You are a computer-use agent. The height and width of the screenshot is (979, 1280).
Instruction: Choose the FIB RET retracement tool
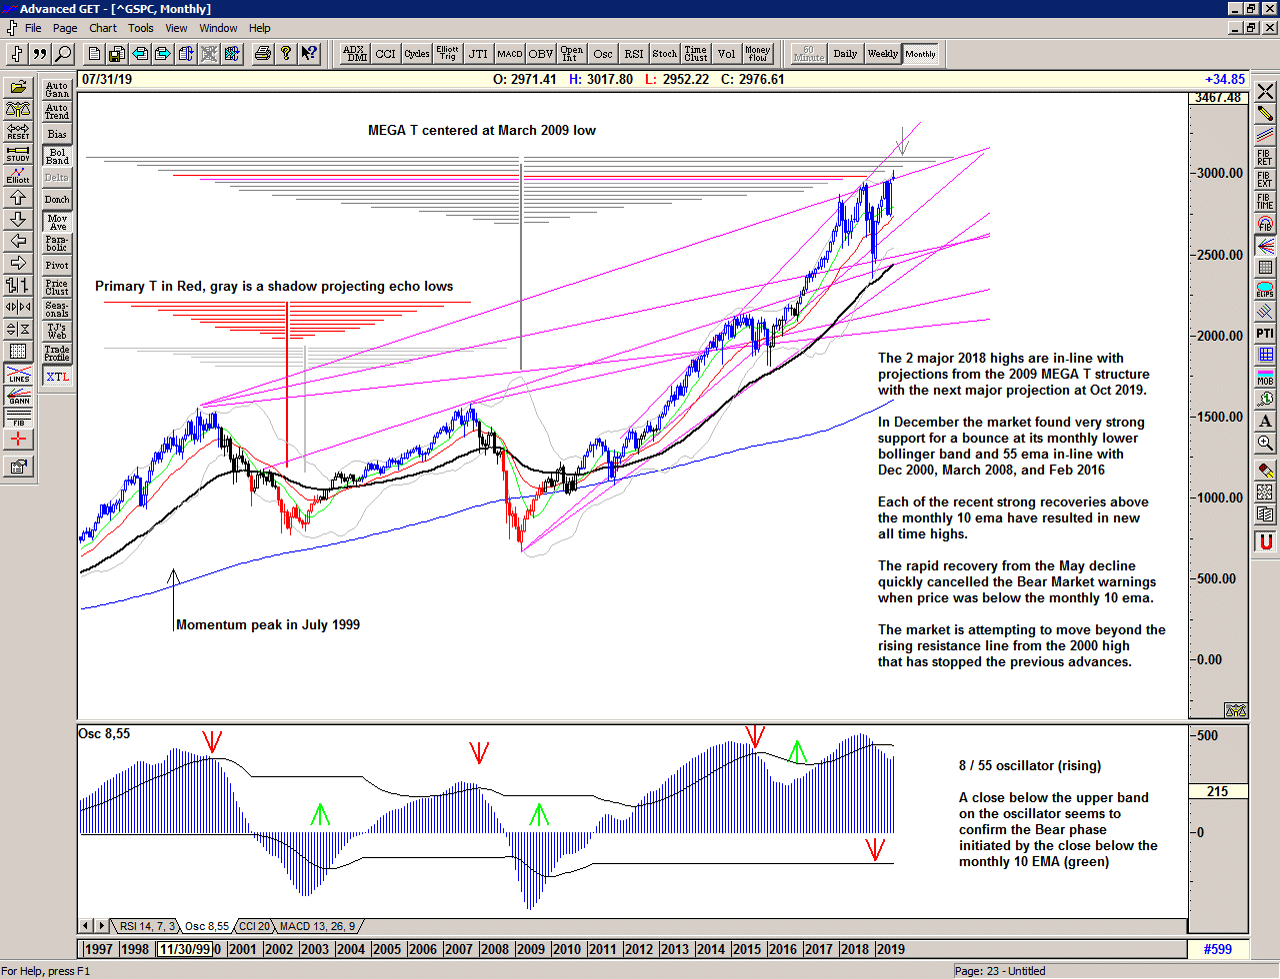pyautogui.click(x=1265, y=158)
